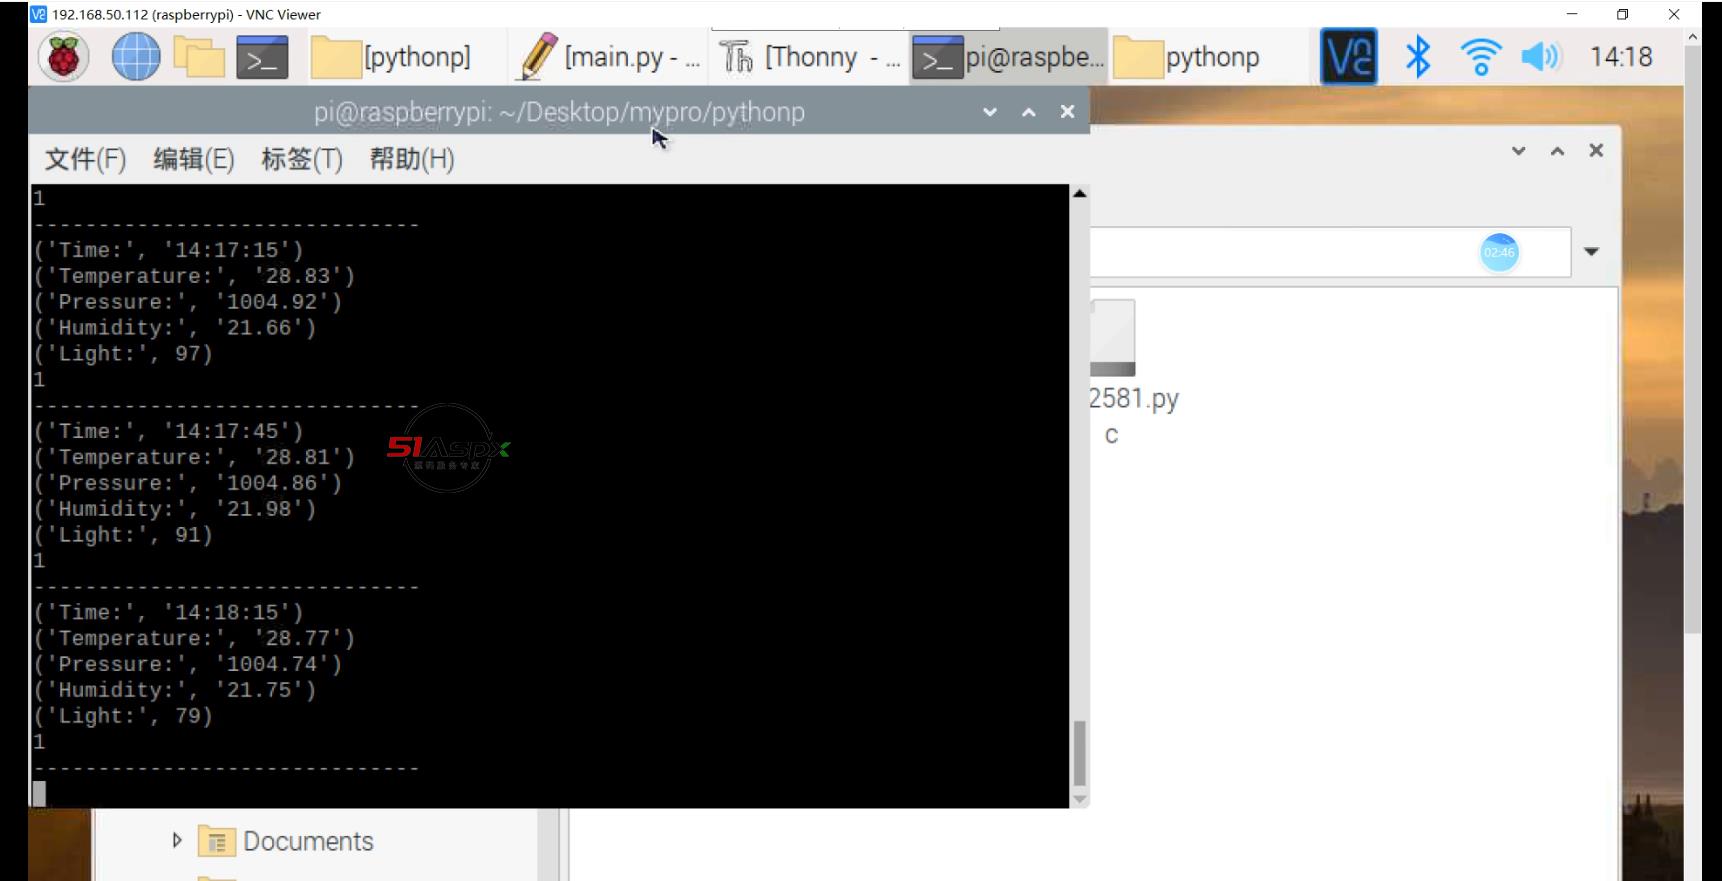Screen dimensions: 1722x881
Task: Open the VNC Server tray icon
Action: 1348,56
